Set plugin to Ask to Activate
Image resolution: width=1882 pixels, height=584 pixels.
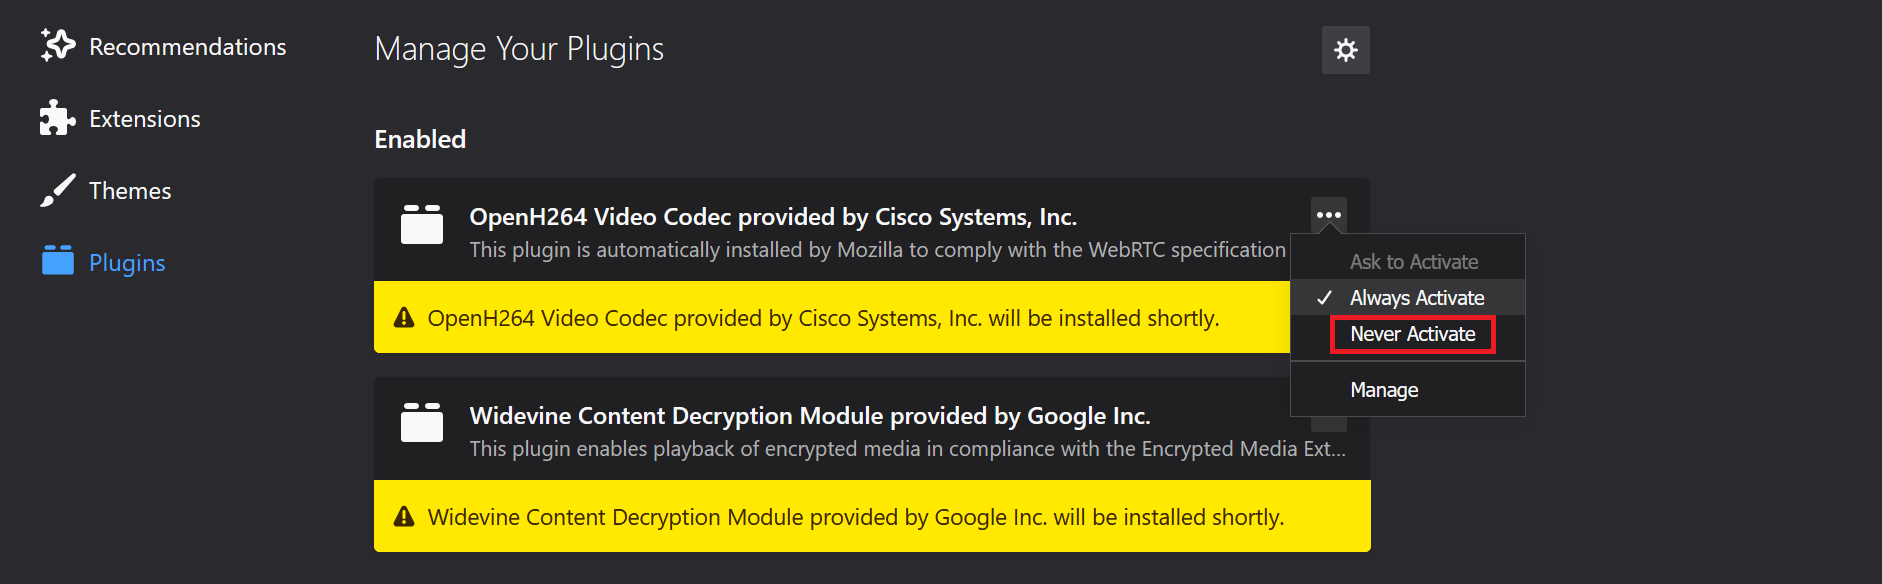1413,262
